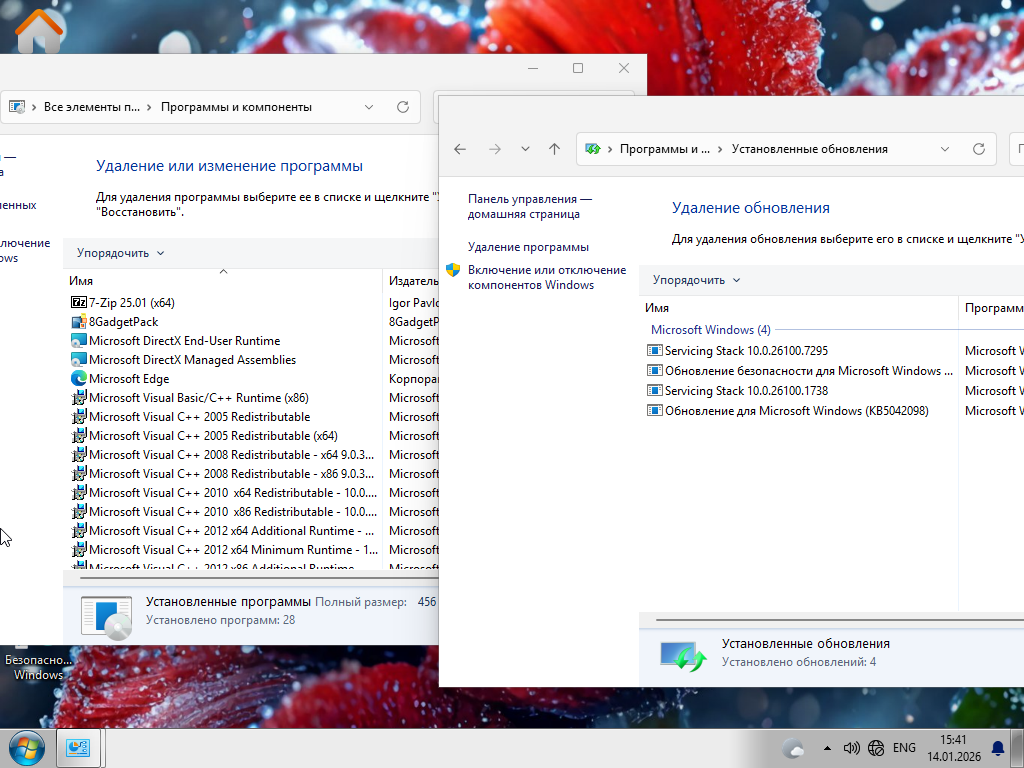Show hidden tray icons arrow
The image size is (1024, 768).
[x=827, y=748]
